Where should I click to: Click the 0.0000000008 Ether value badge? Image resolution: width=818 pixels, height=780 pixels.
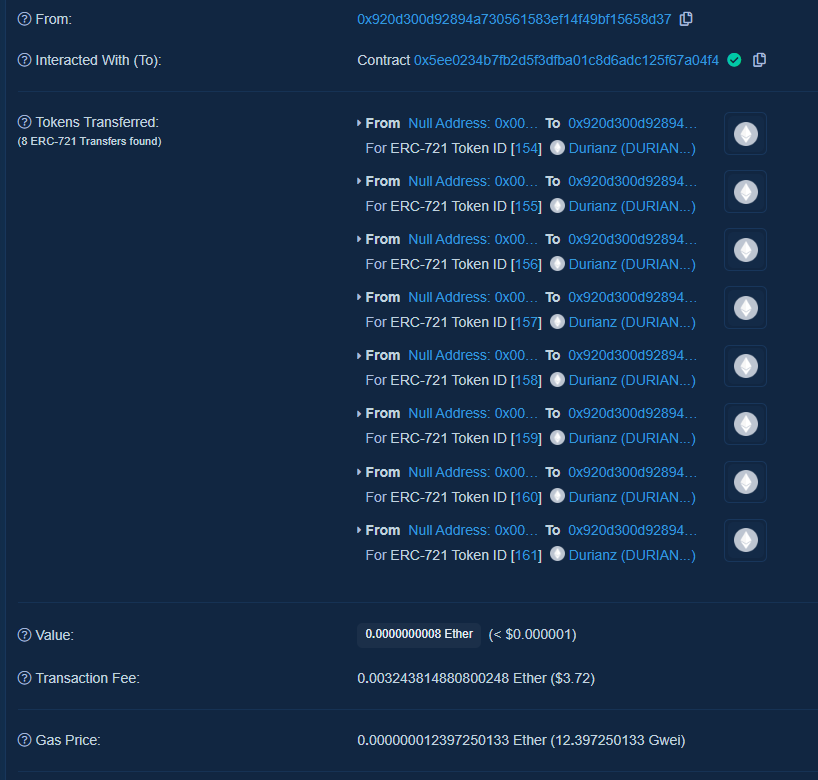pyautogui.click(x=419, y=634)
